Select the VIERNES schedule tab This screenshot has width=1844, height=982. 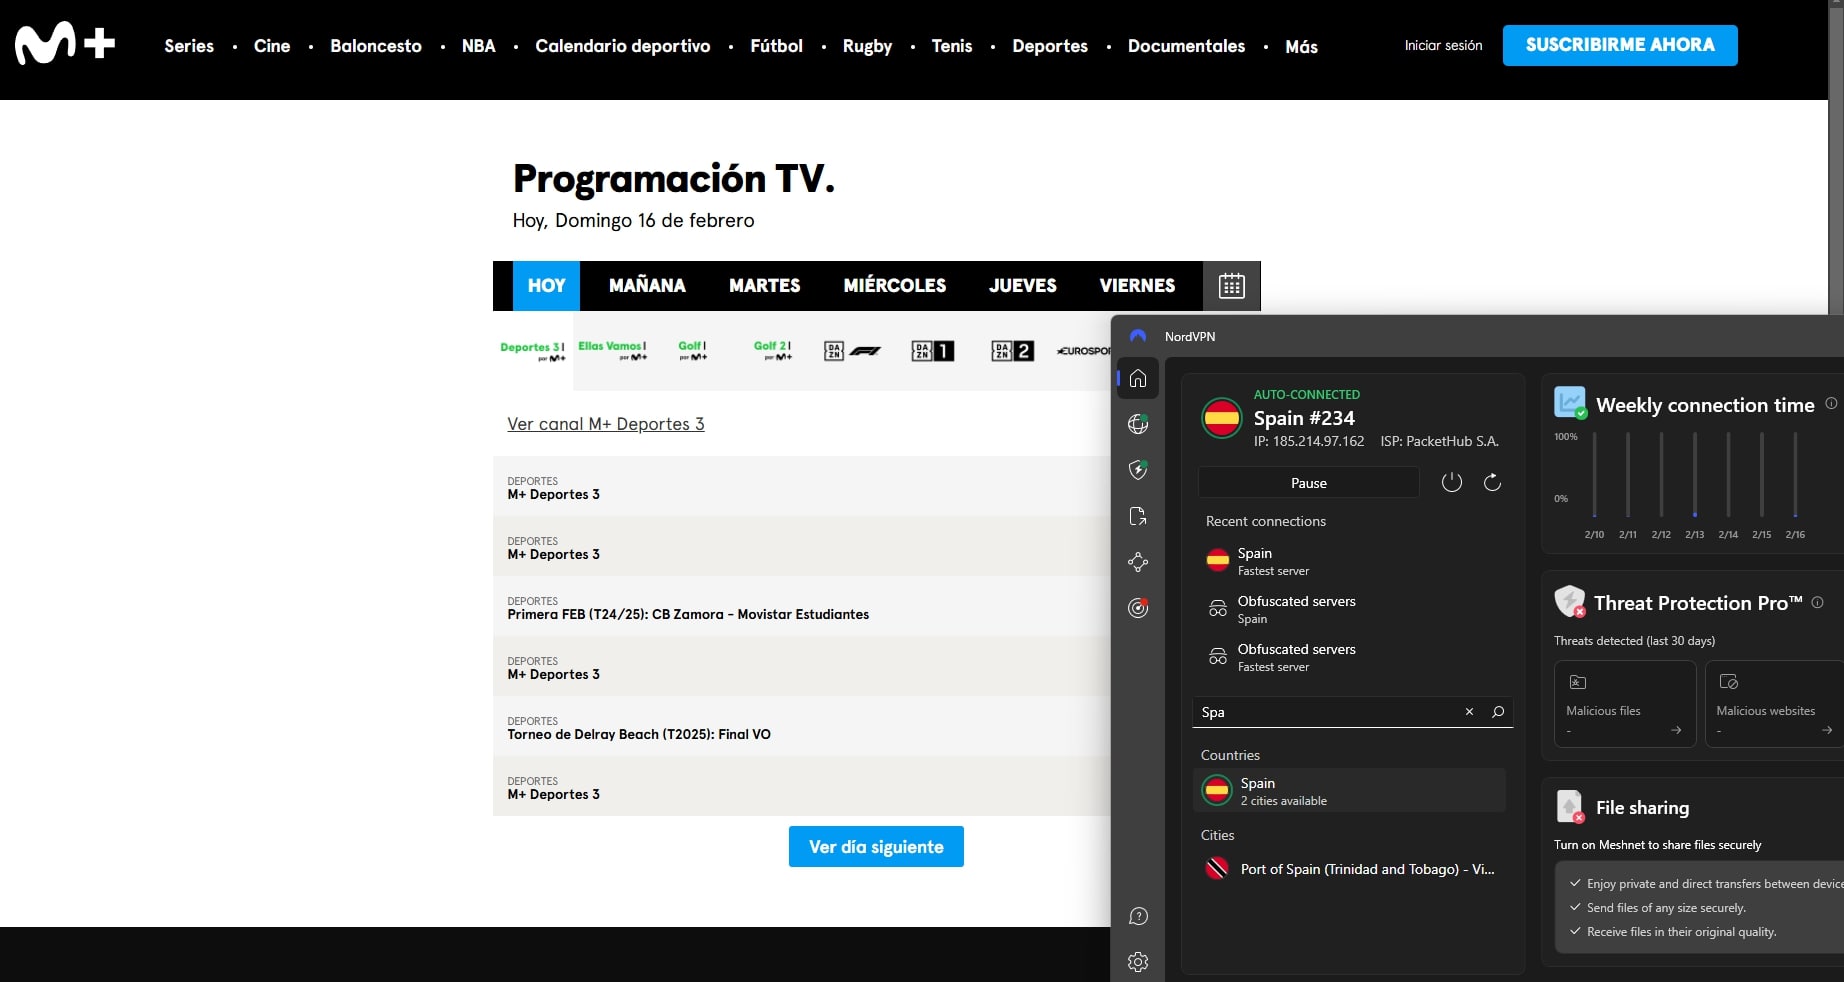click(1137, 286)
